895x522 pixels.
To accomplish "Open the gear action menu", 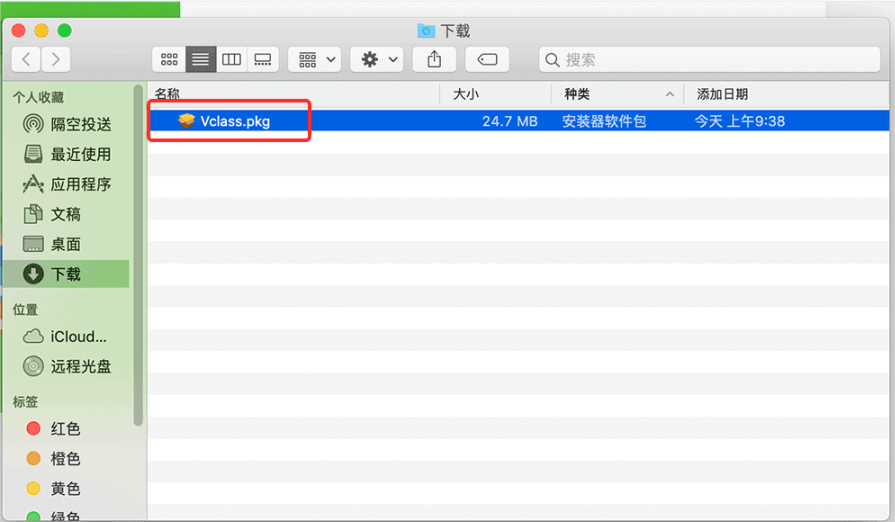I will pyautogui.click(x=377, y=60).
